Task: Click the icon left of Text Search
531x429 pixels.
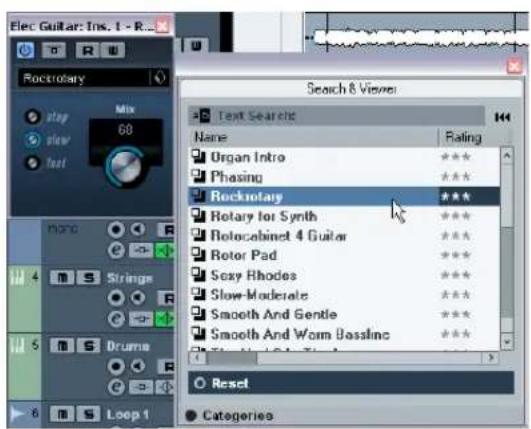Action: click(201, 116)
